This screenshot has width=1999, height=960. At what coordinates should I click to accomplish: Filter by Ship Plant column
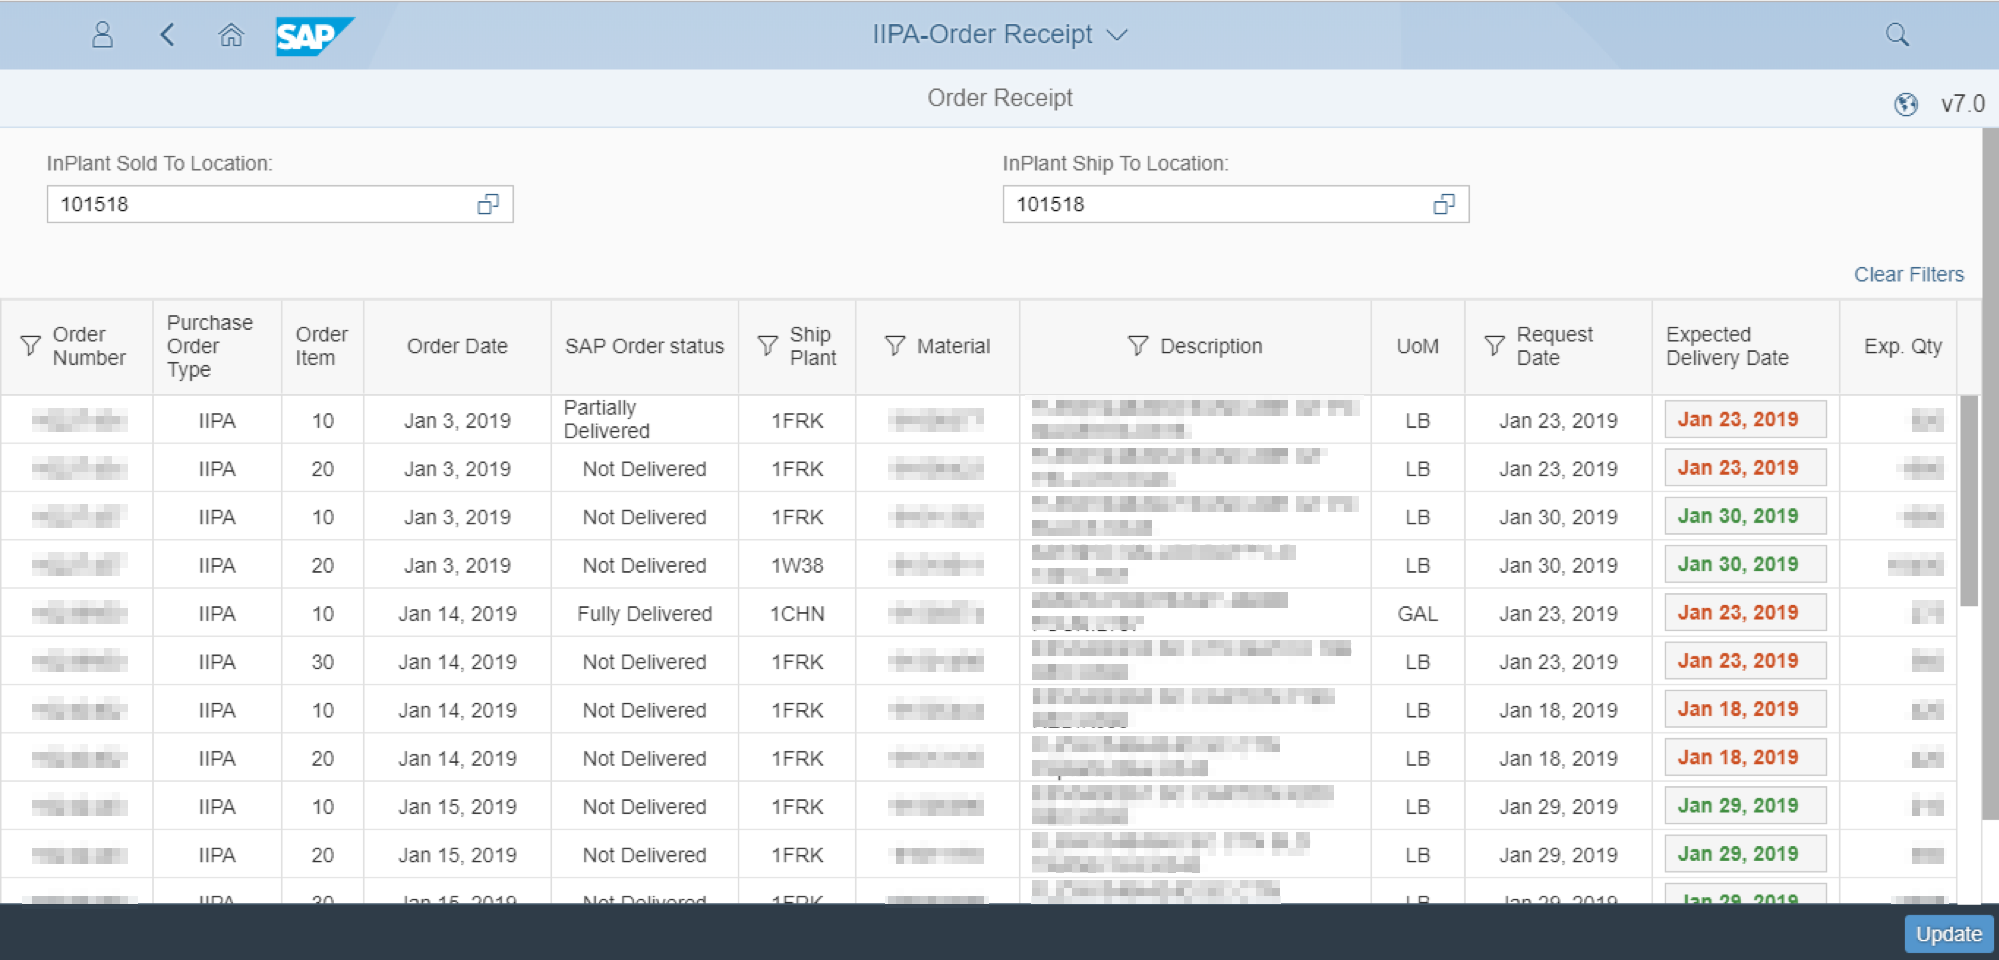pos(767,346)
